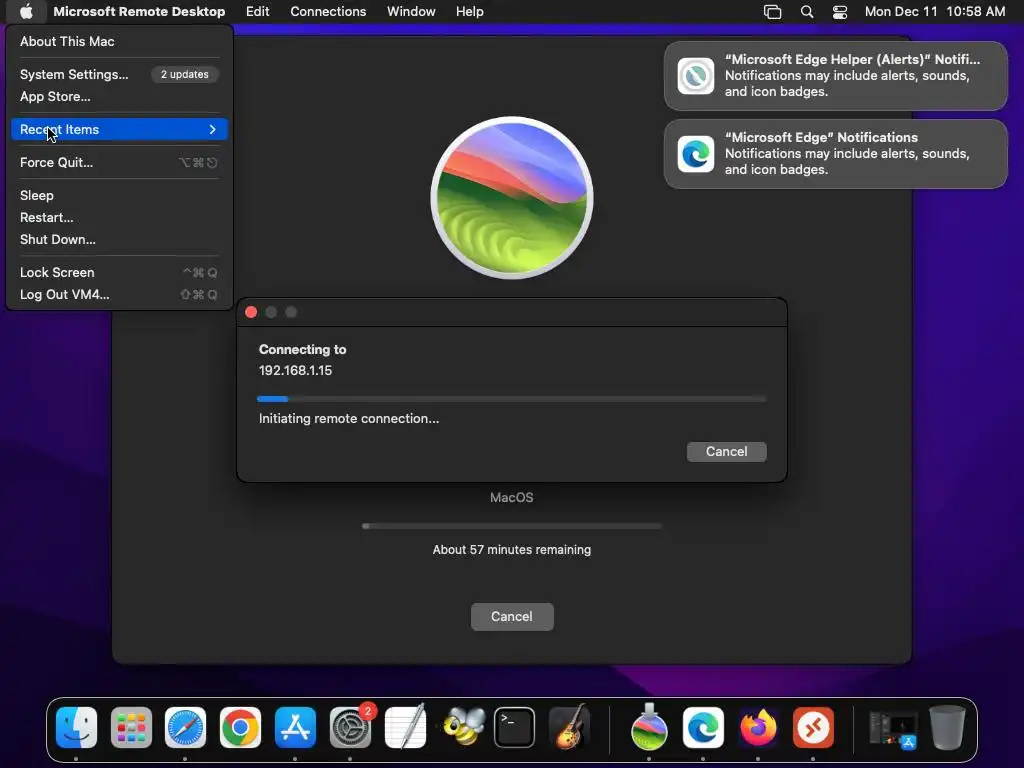Click the 2 updates badge

(185, 74)
